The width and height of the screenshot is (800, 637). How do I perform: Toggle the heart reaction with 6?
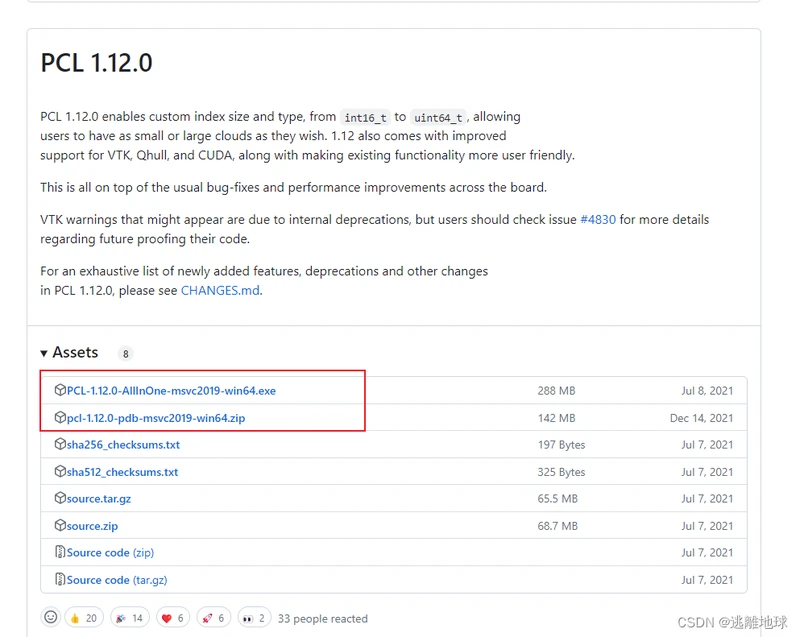tap(171, 618)
